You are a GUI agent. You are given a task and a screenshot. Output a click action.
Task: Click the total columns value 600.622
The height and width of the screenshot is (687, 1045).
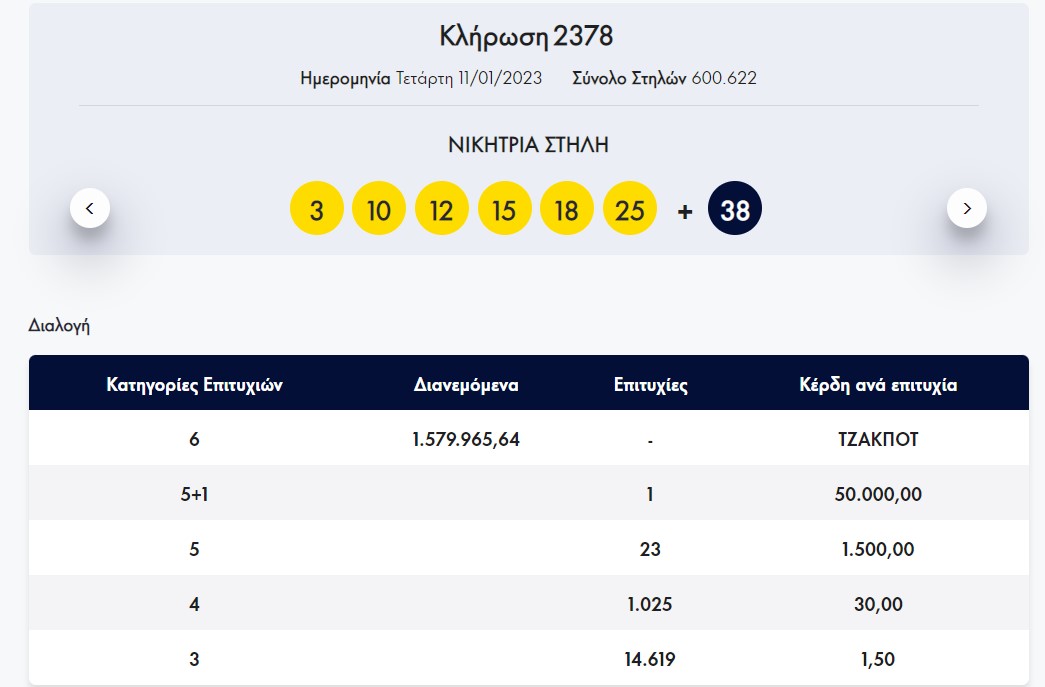[729, 78]
